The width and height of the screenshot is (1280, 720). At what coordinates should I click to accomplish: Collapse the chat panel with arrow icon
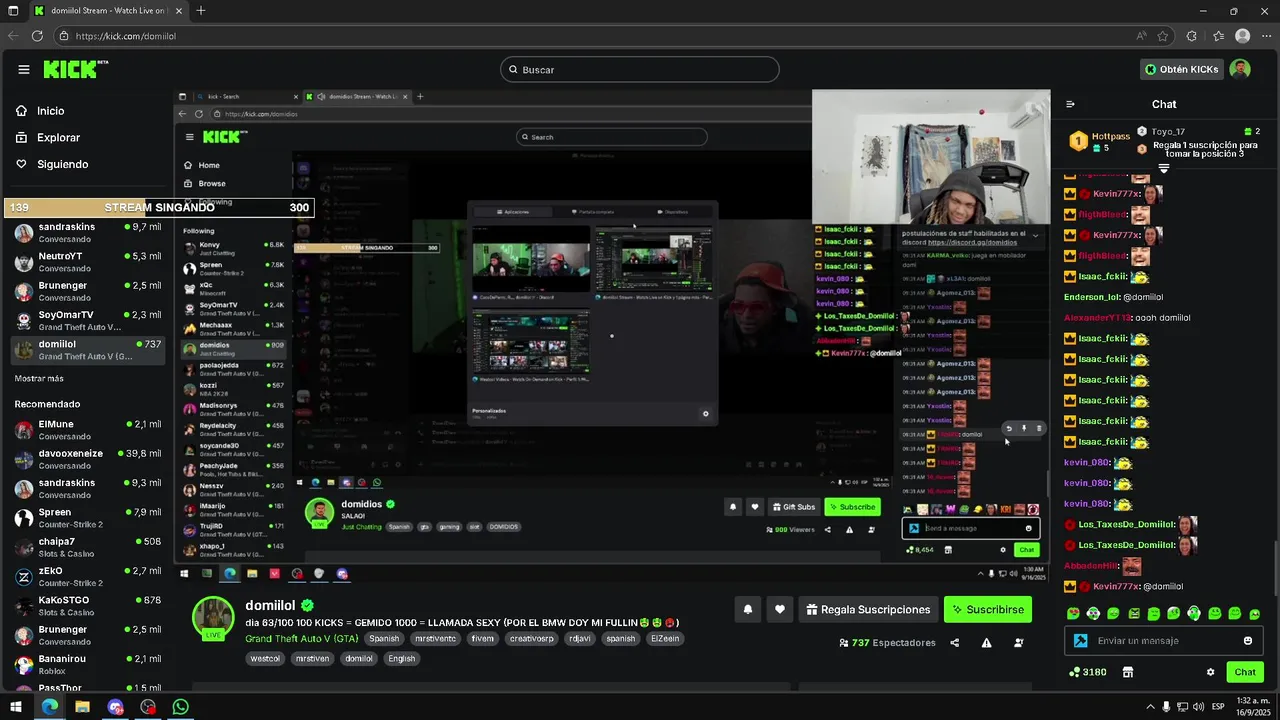point(1070,104)
